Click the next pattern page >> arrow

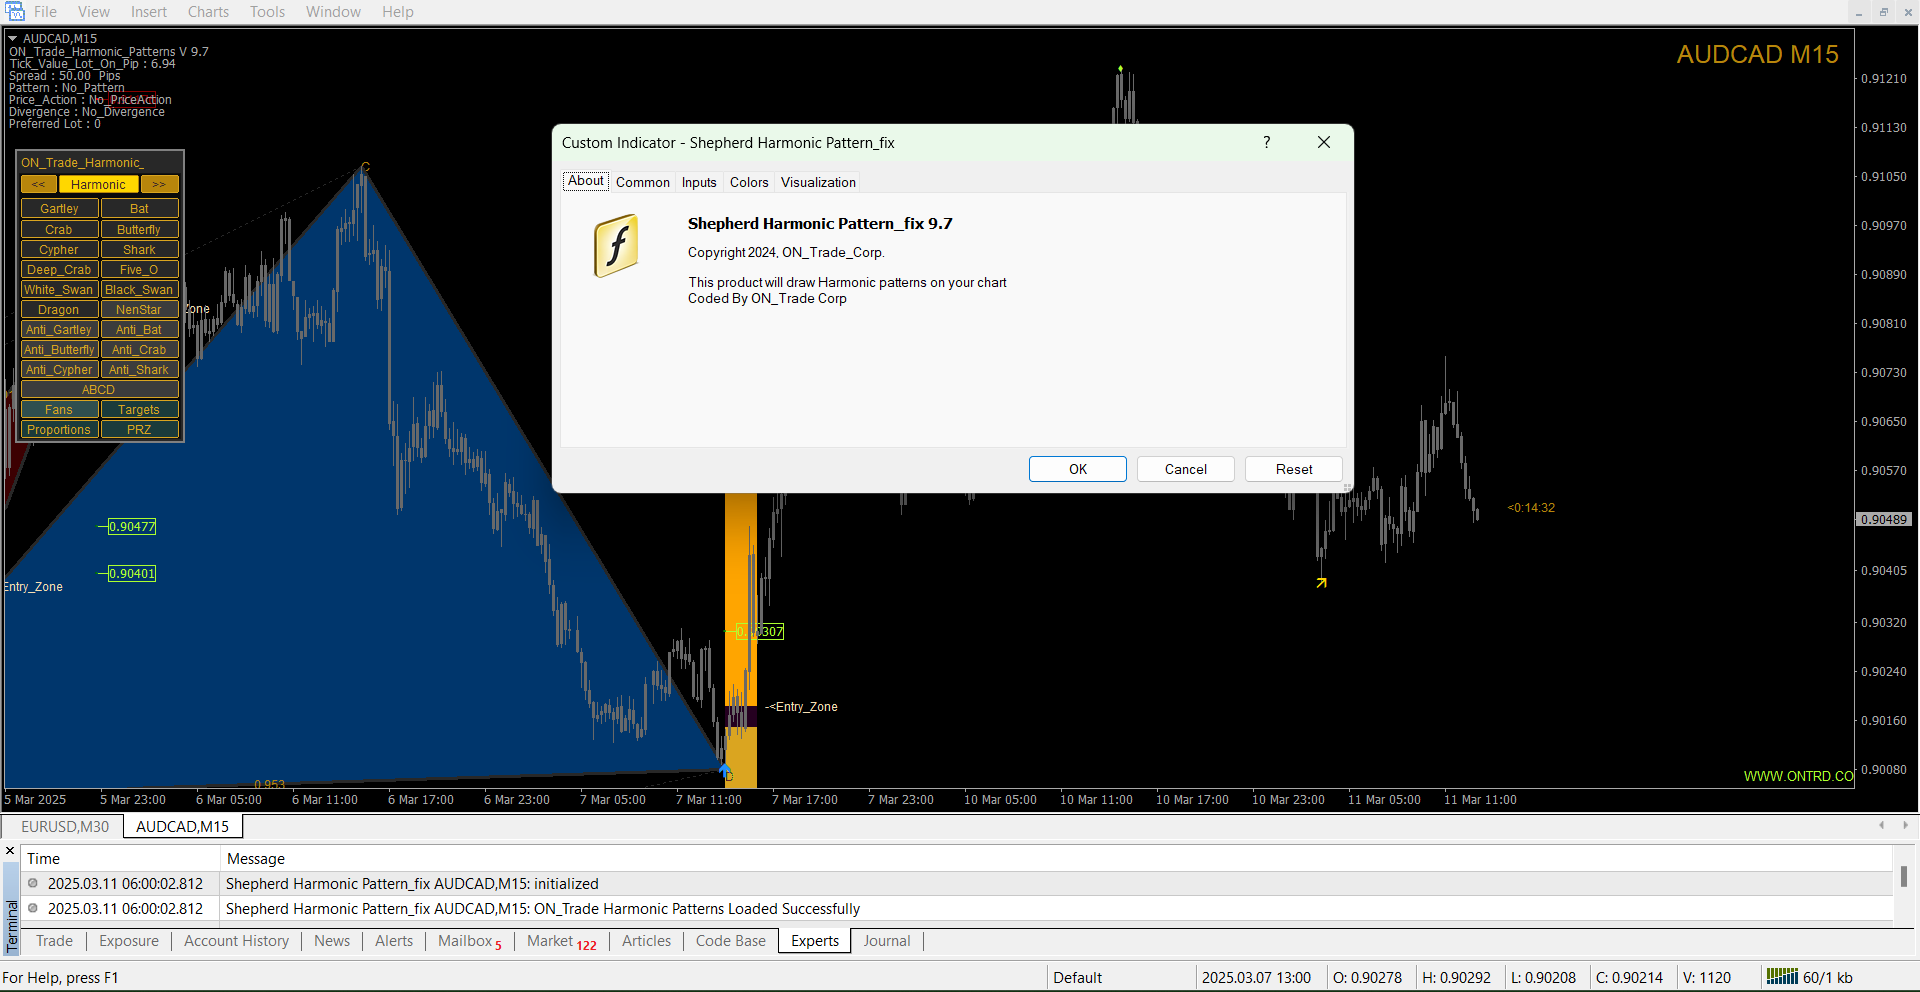(x=159, y=185)
